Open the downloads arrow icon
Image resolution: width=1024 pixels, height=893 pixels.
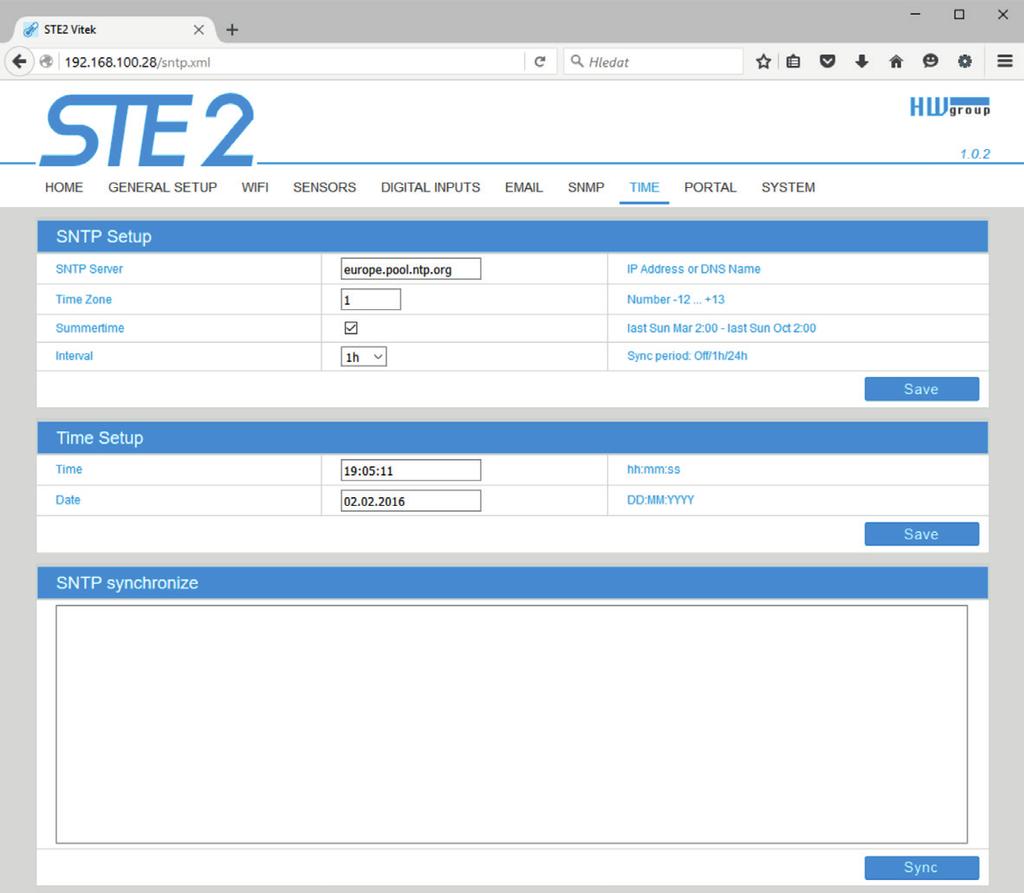pyautogui.click(x=862, y=62)
